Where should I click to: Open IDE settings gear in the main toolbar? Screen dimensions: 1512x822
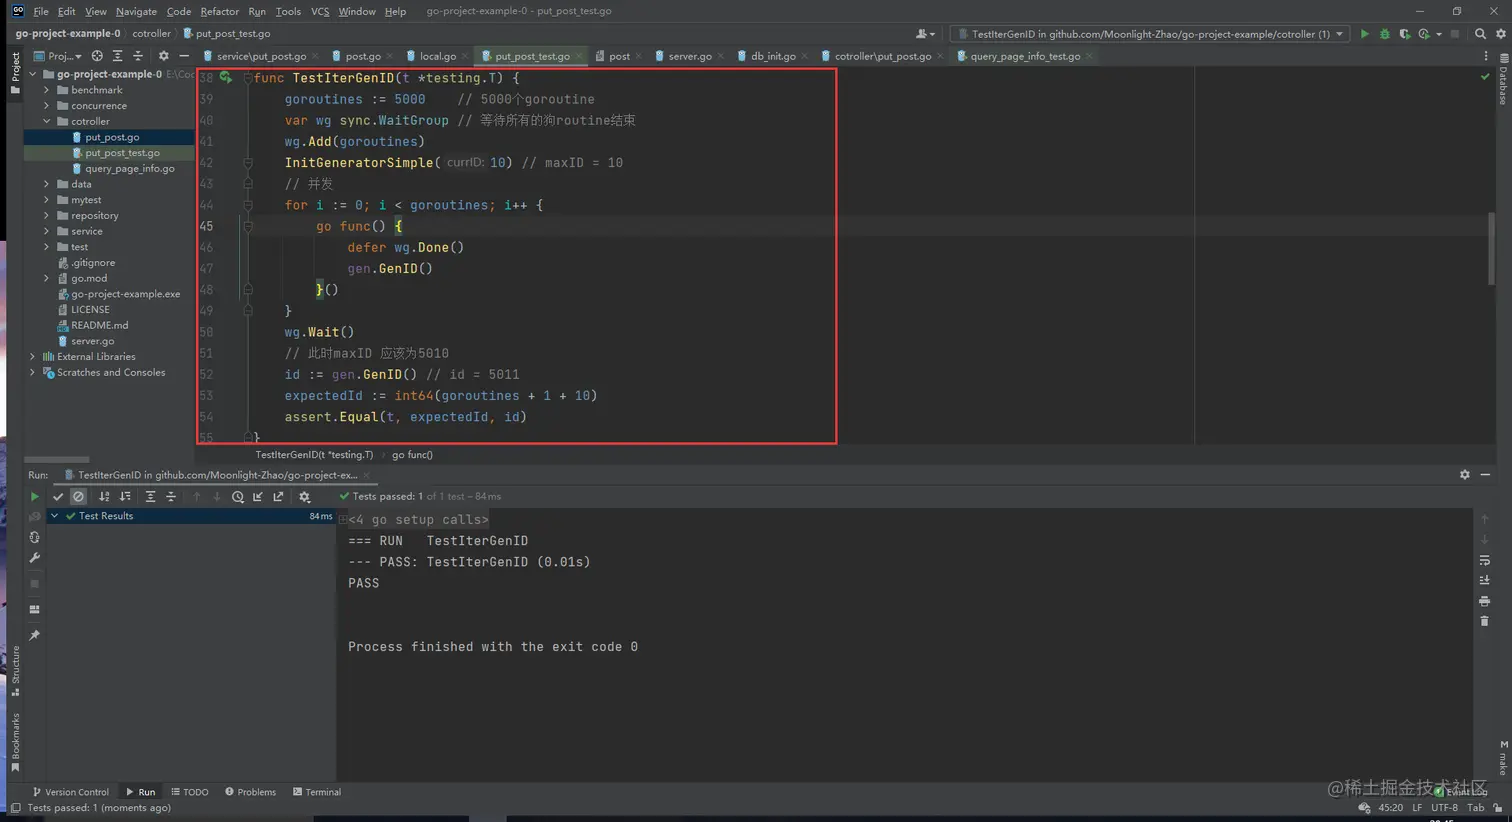point(1500,34)
